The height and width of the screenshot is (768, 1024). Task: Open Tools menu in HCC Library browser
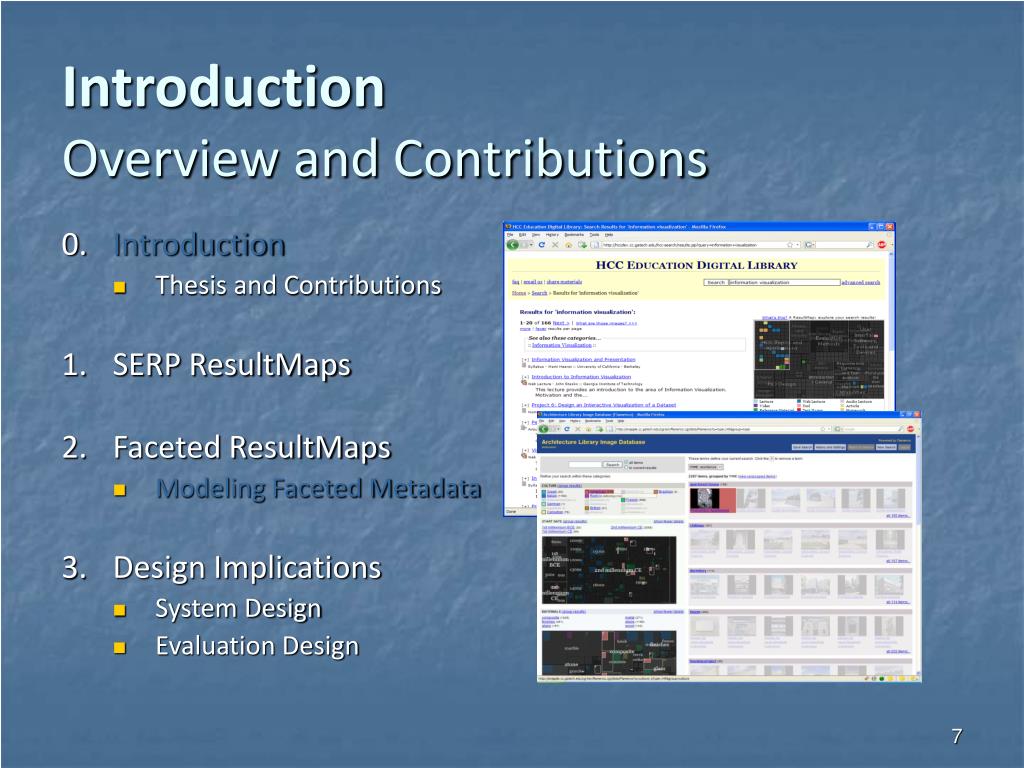[594, 234]
